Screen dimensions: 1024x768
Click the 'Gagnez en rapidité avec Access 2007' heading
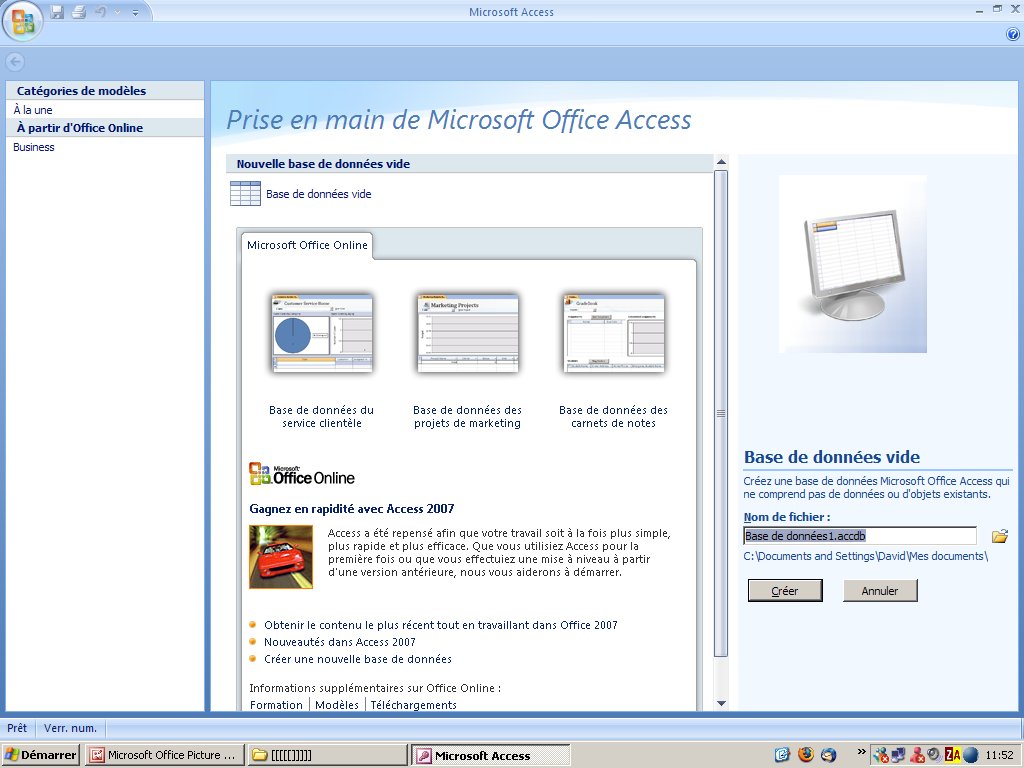[352, 509]
